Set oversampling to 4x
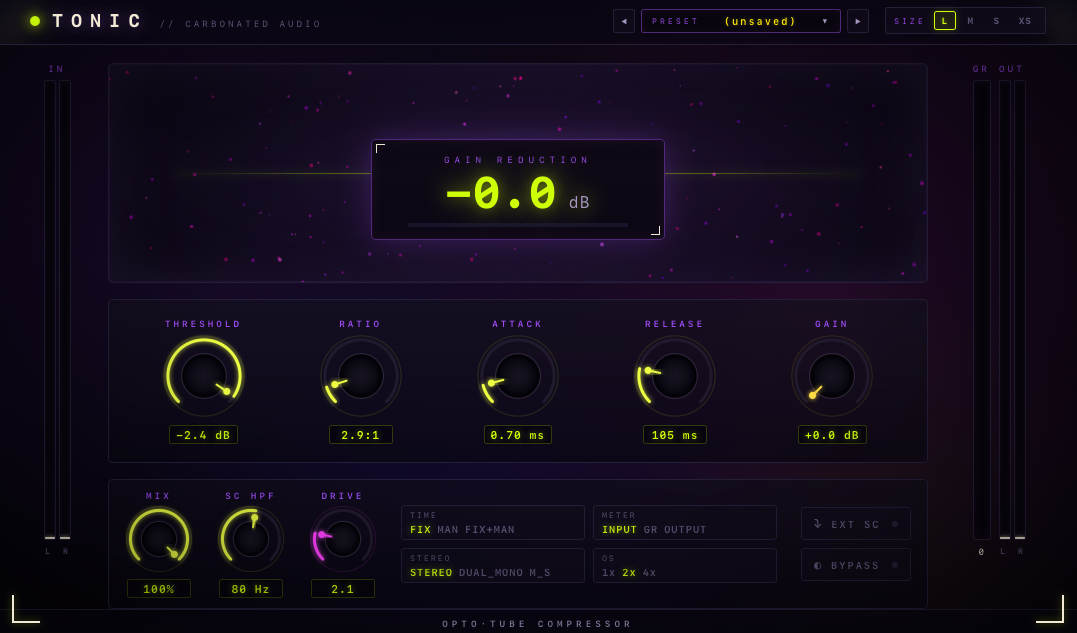1077x633 pixels. tap(650, 573)
